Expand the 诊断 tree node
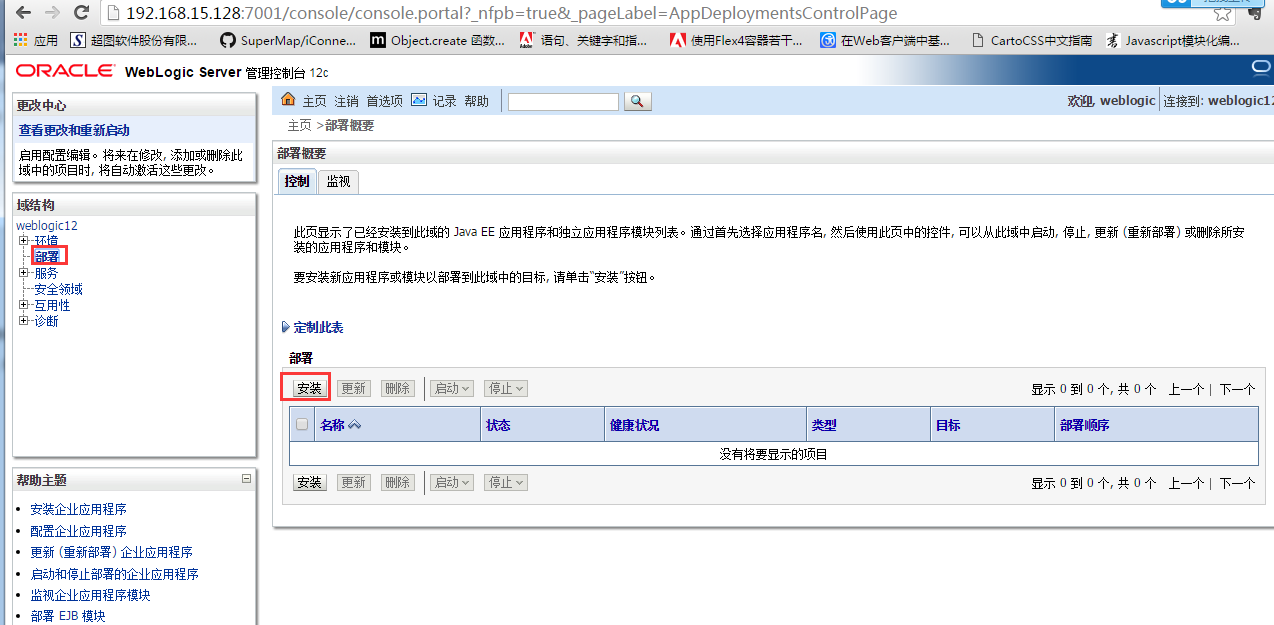Screen dimensions: 1274x625 coord(24,321)
